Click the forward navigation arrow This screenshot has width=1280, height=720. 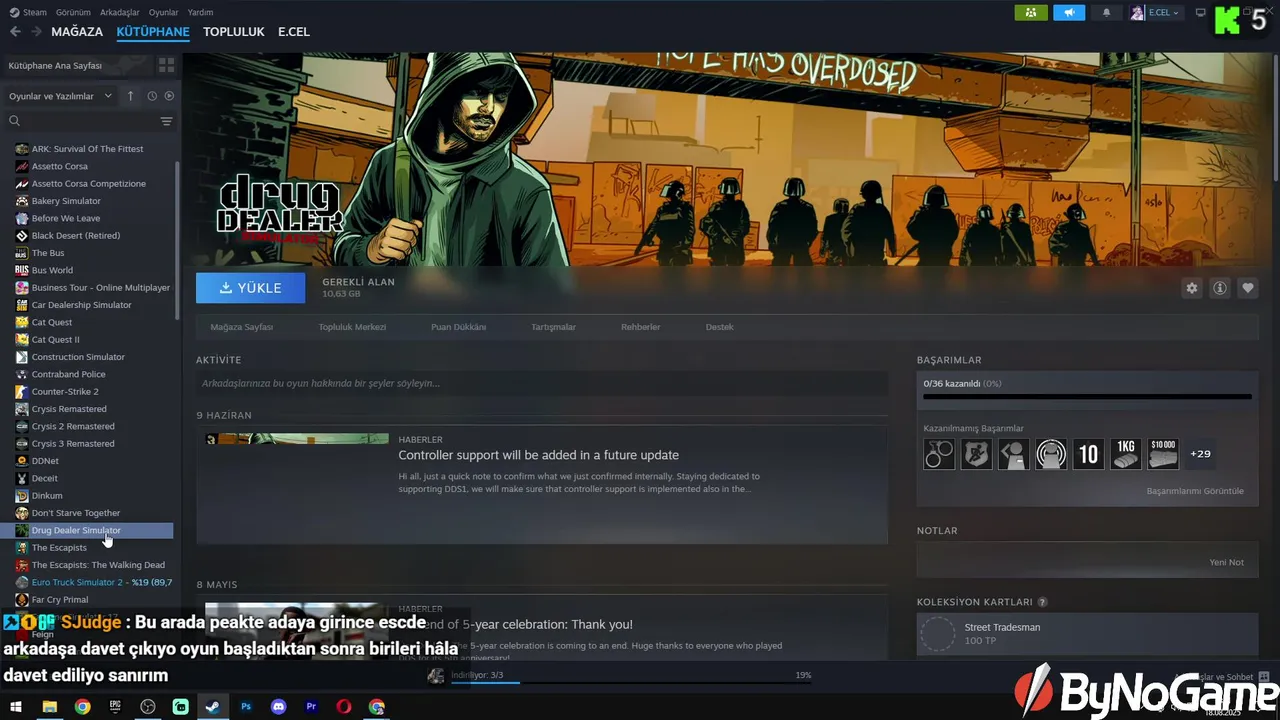[36, 32]
